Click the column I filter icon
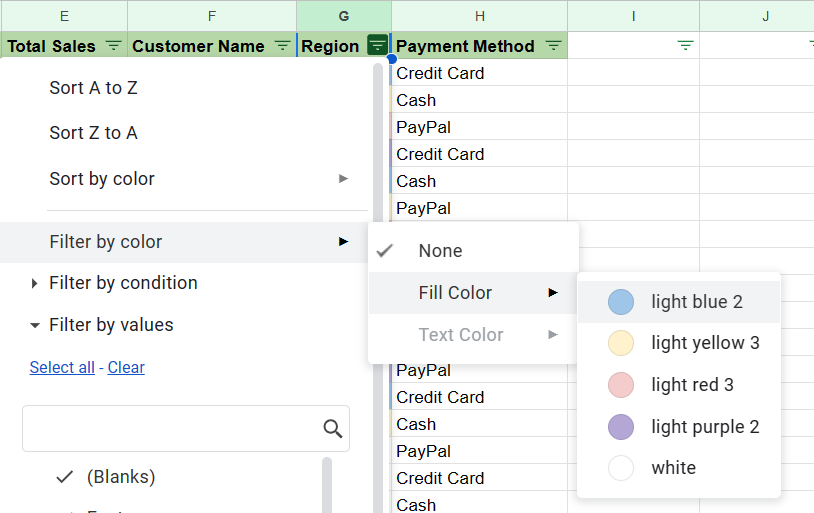The width and height of the screenshot is (814, 513). tap(685, 46)
